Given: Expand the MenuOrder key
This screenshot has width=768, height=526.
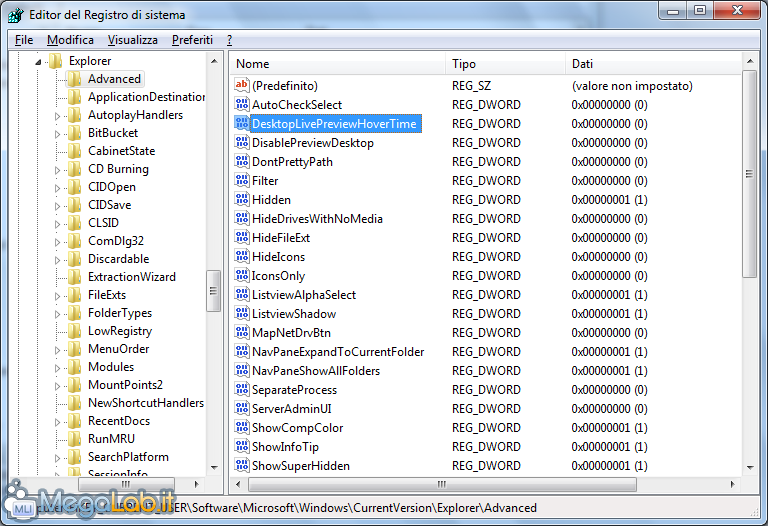Looking at the screenshot, I should pos(57,350).
